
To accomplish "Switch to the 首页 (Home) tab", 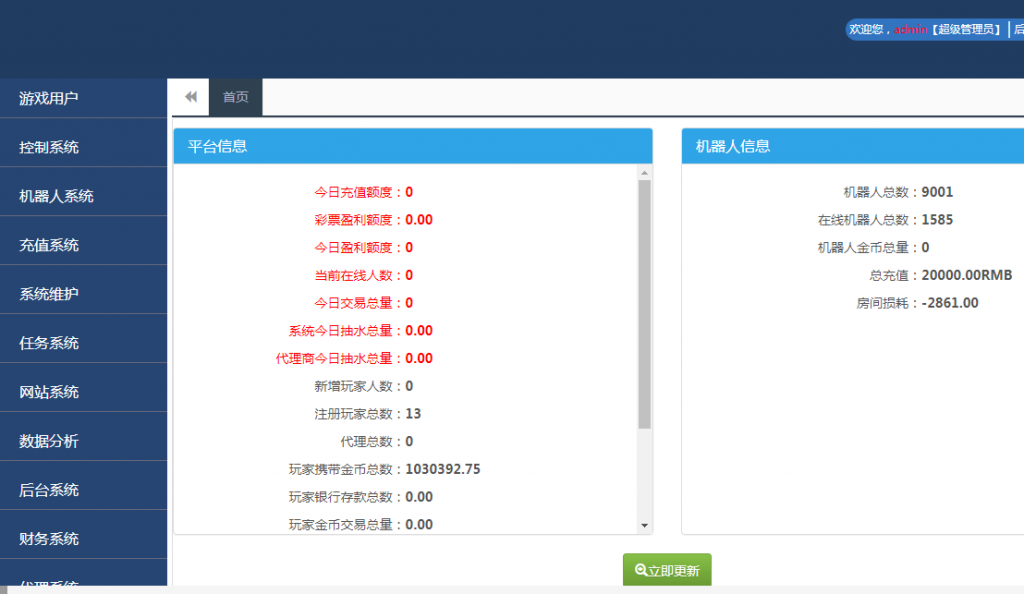I will coord(236,96).
